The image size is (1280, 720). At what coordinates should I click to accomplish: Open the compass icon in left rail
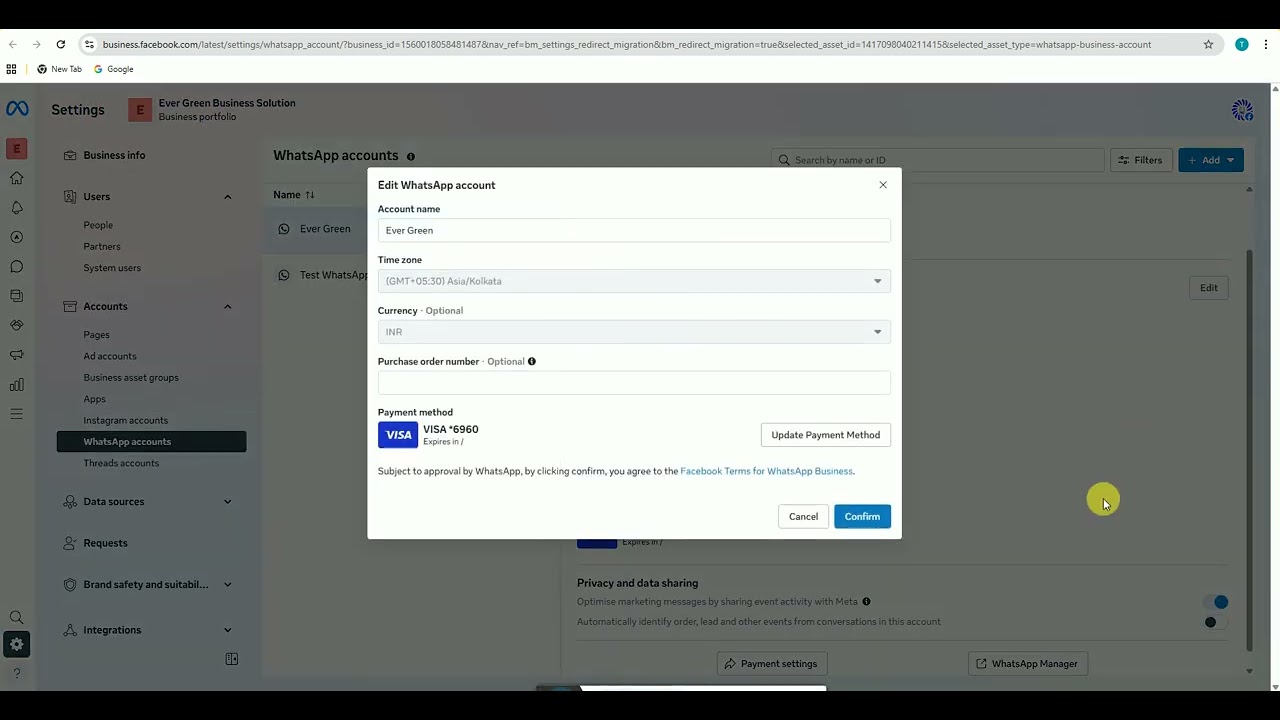(x=16, y=237)
